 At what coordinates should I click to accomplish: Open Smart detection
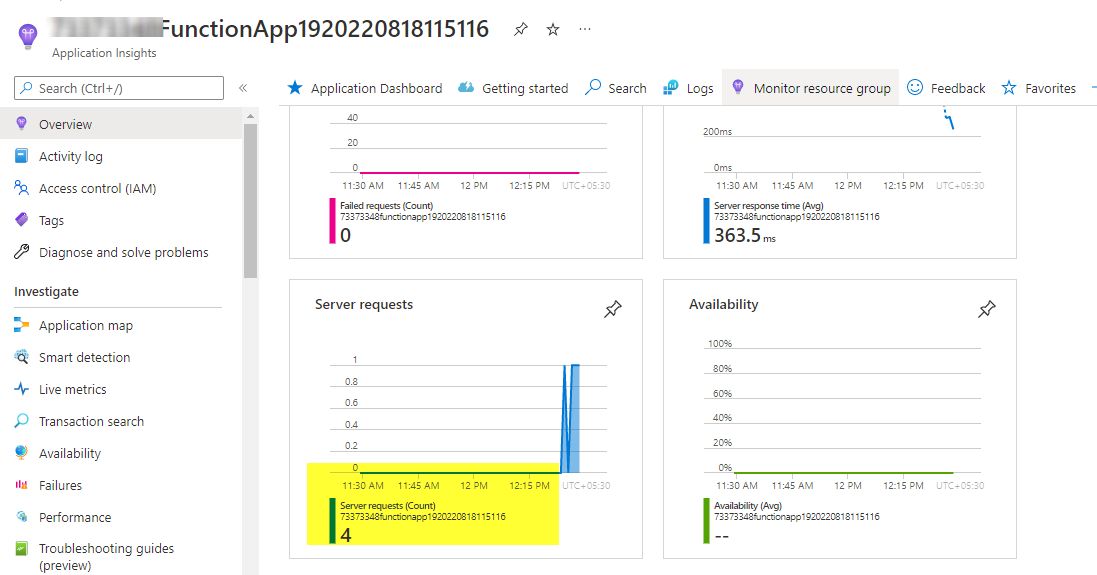click(x=84, y=357)
